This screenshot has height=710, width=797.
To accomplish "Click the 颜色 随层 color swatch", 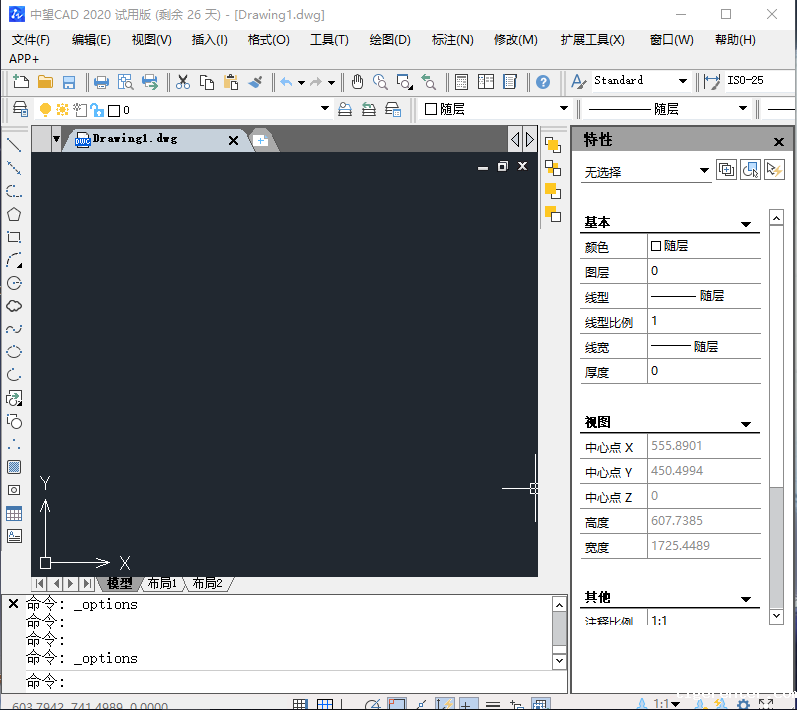I will tap(656, 246).
